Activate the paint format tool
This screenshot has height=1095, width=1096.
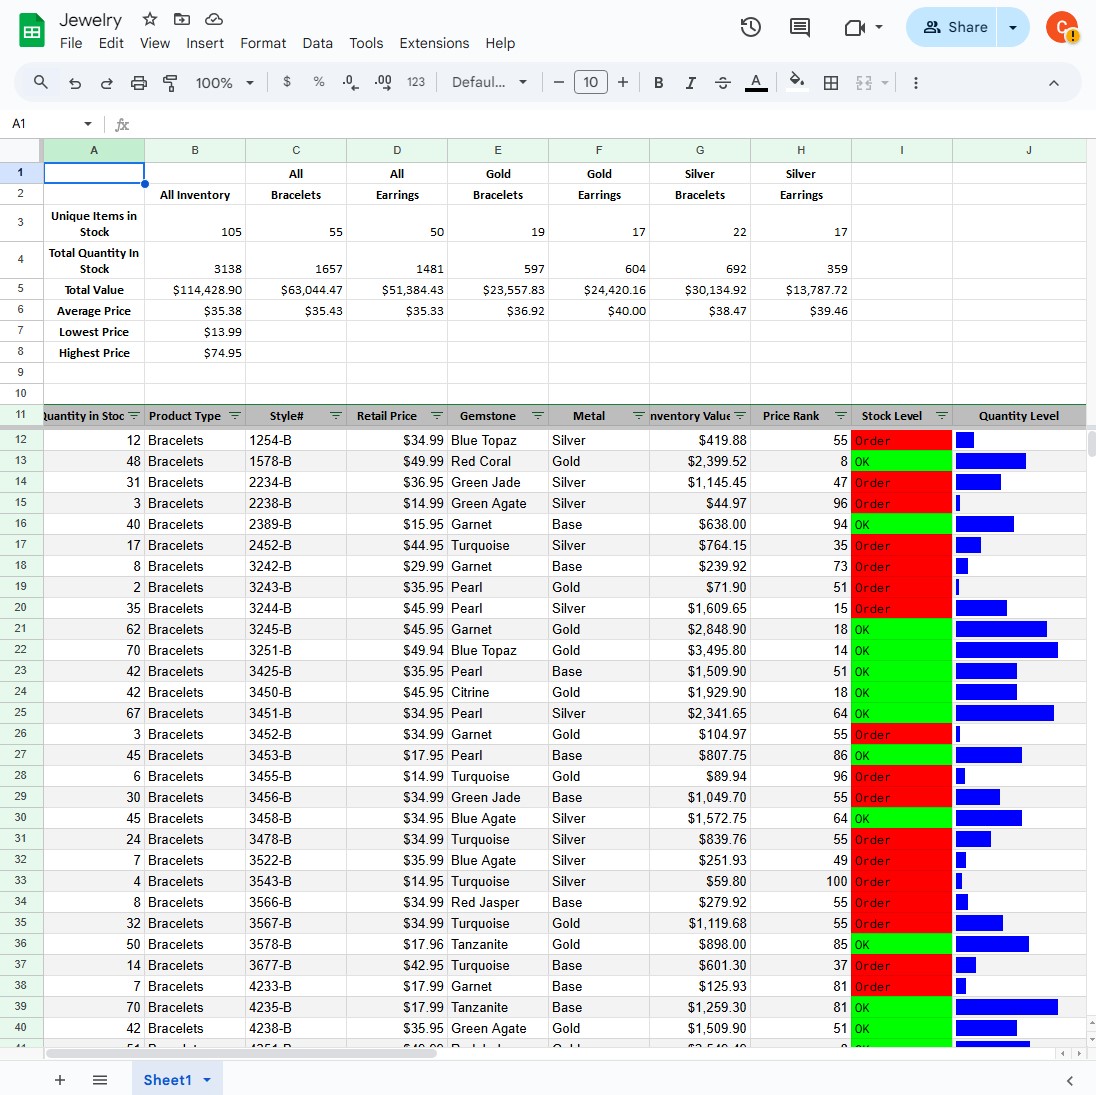pyautogui.click(x=170, y=82)
